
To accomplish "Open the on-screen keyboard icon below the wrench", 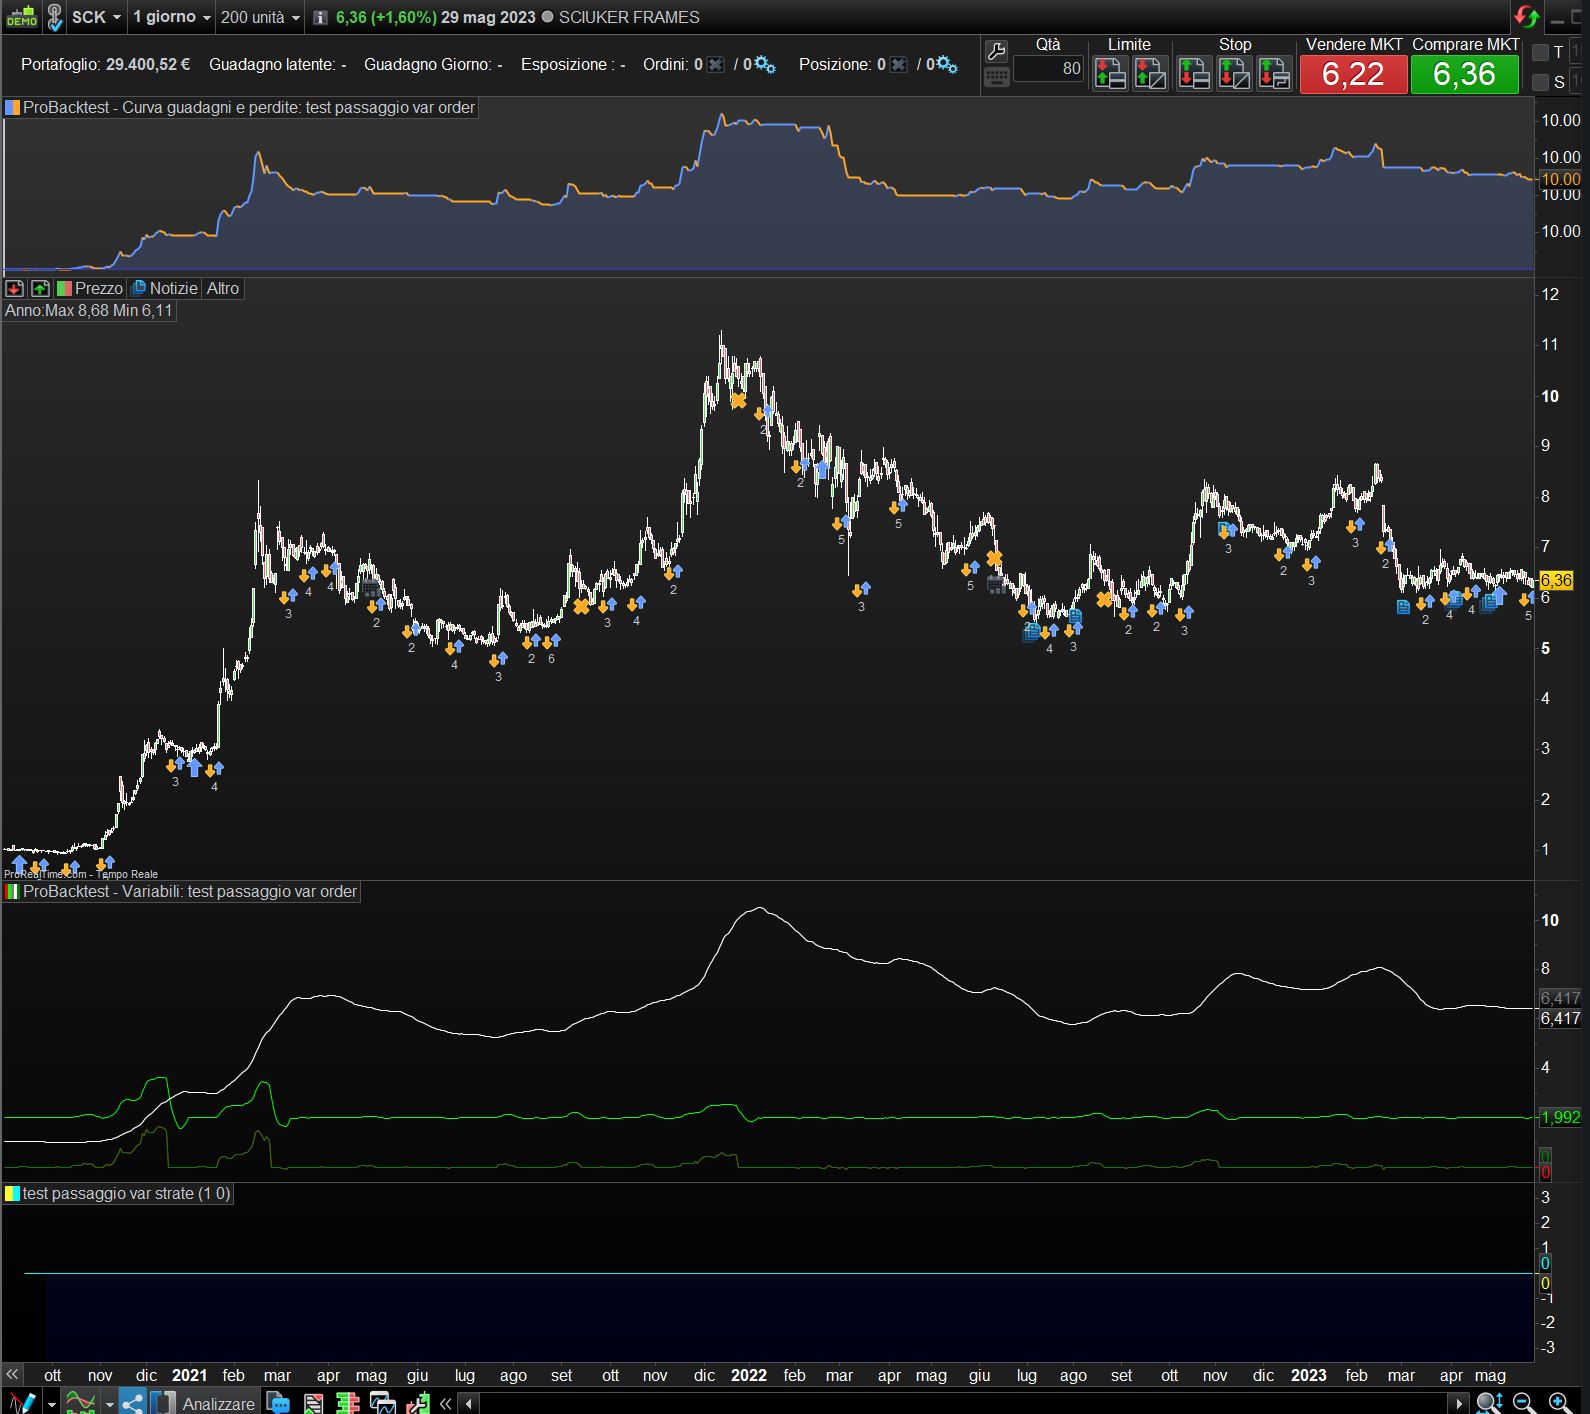I will pyautogui.click(x=996, y=77).
